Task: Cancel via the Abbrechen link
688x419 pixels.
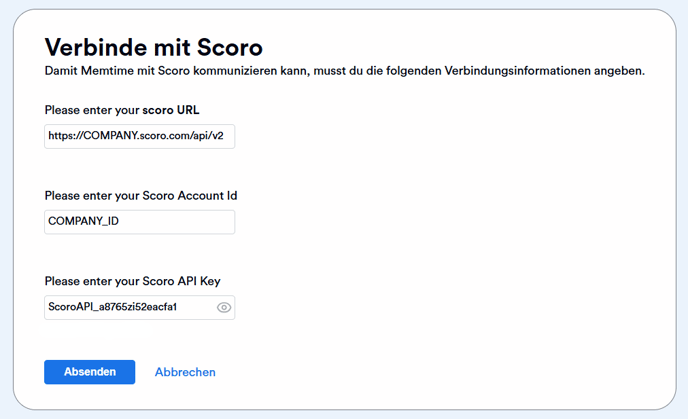Action: click(x=185, y=372)
